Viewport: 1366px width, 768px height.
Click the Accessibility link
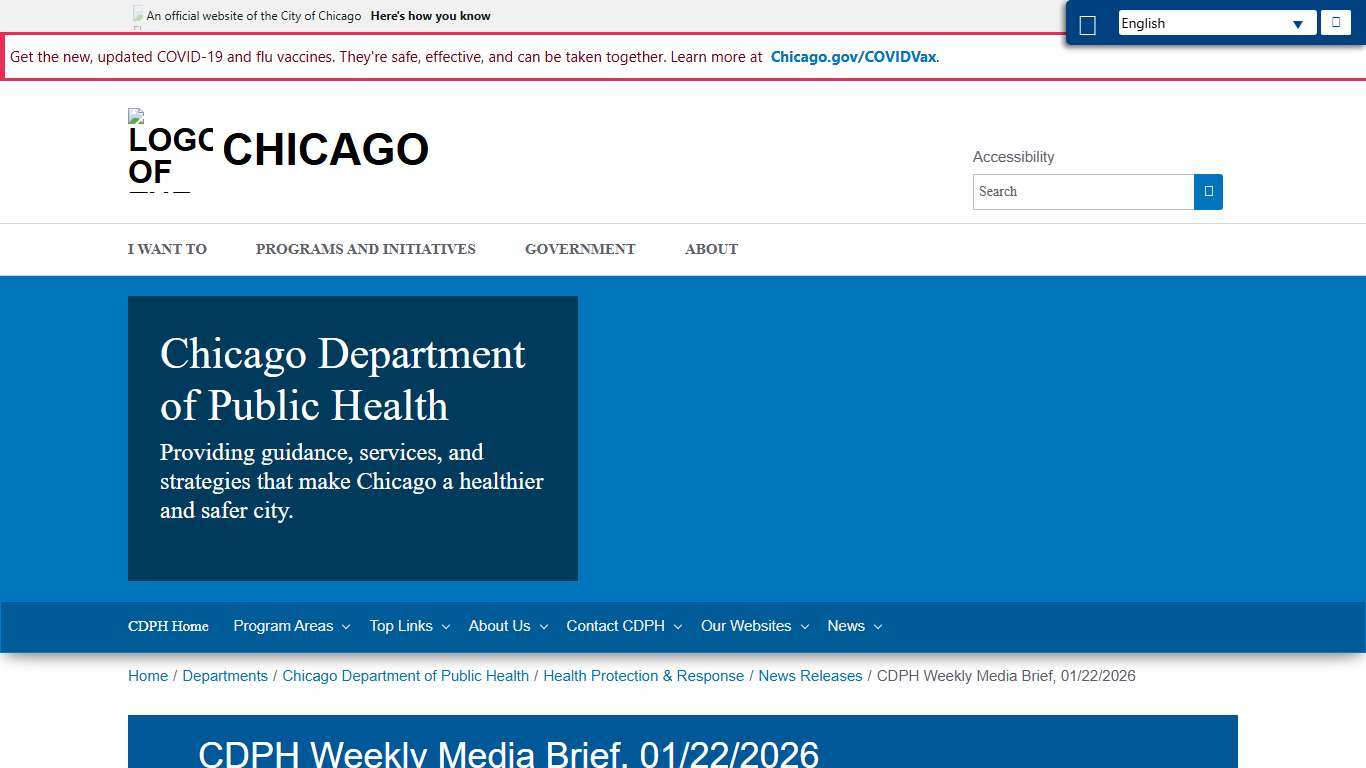[x=1013, y=157]
